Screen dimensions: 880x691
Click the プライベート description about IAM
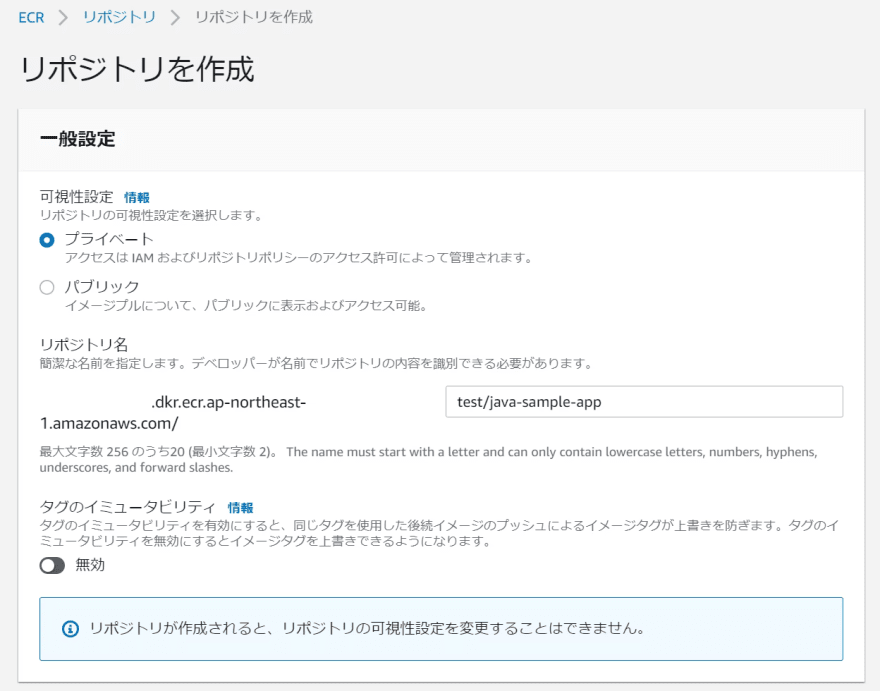[299, 258]
